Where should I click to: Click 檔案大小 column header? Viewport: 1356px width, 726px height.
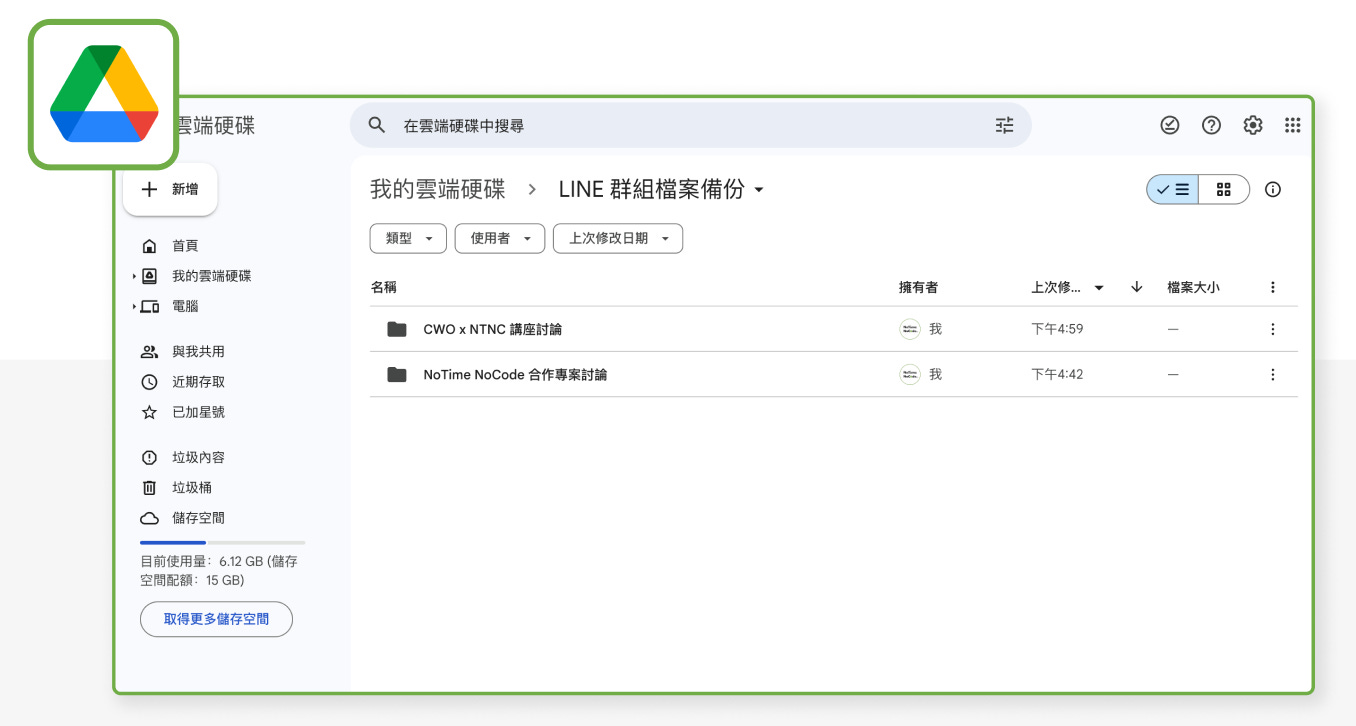tap(1193, 287)
